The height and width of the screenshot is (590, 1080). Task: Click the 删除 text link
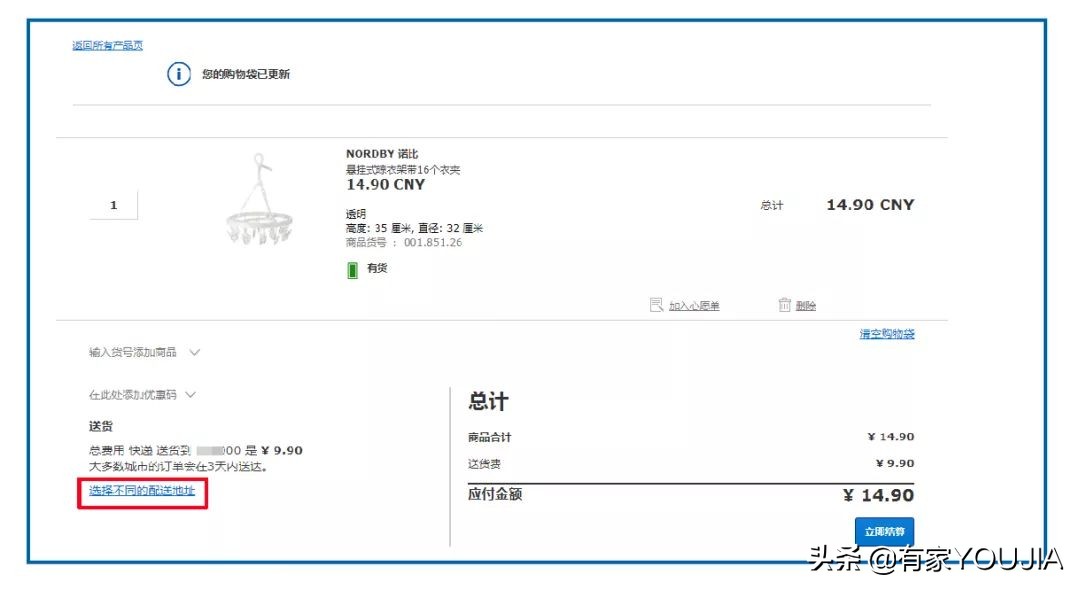coord(806,304)
